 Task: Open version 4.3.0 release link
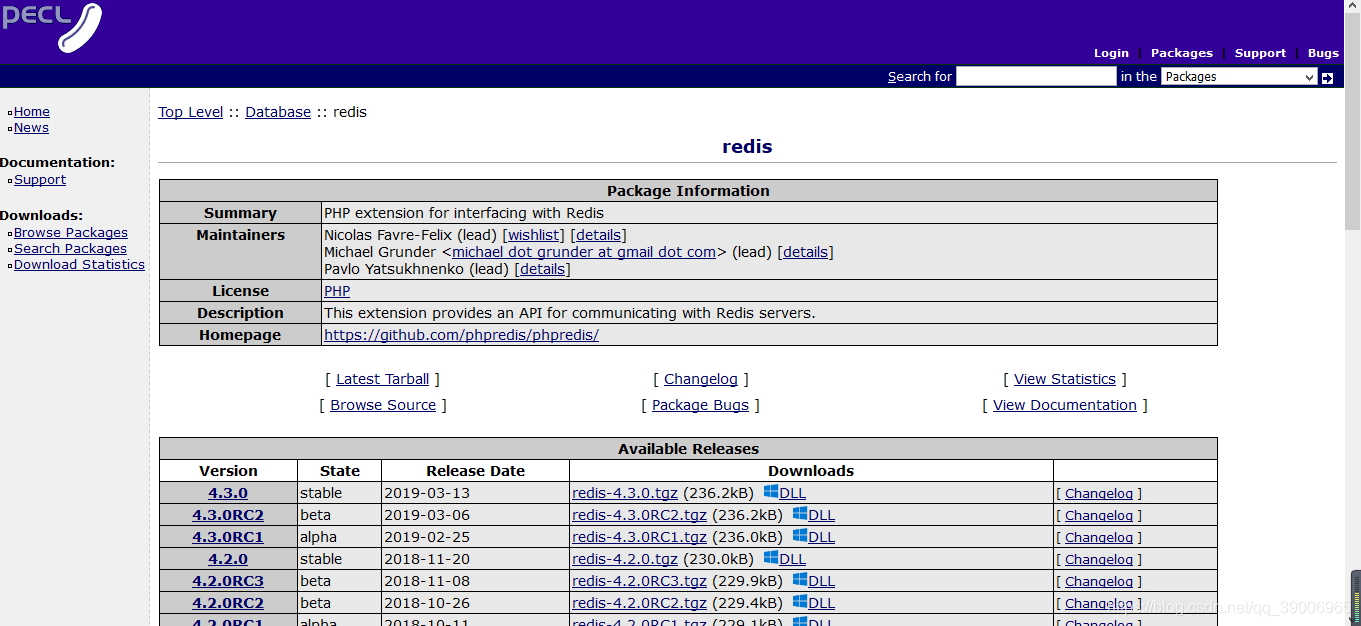tap(228, 493)
